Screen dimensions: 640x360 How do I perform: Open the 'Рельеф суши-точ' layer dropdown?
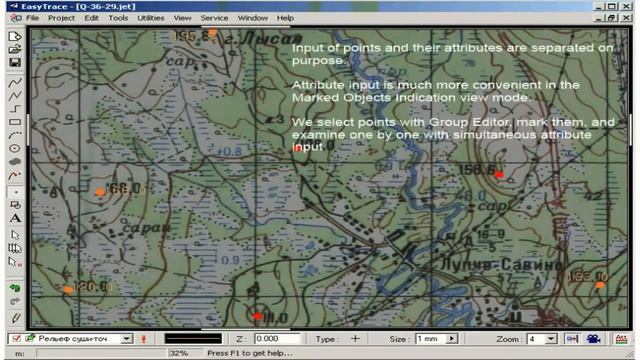coord(127,339)
